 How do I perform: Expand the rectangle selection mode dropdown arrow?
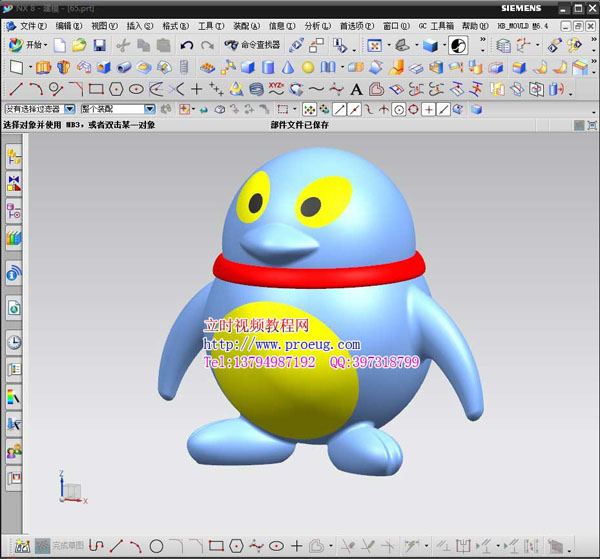tap(294, 110)
